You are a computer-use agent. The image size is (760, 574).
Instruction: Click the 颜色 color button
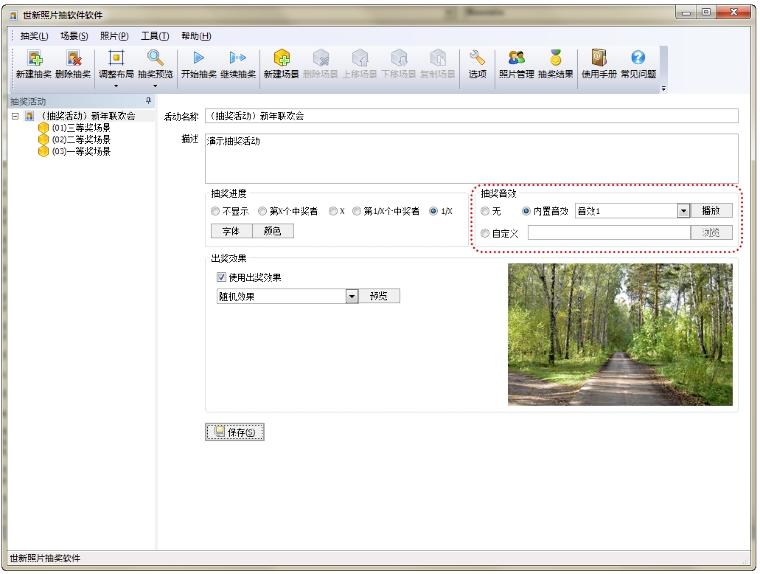point(272,231)
